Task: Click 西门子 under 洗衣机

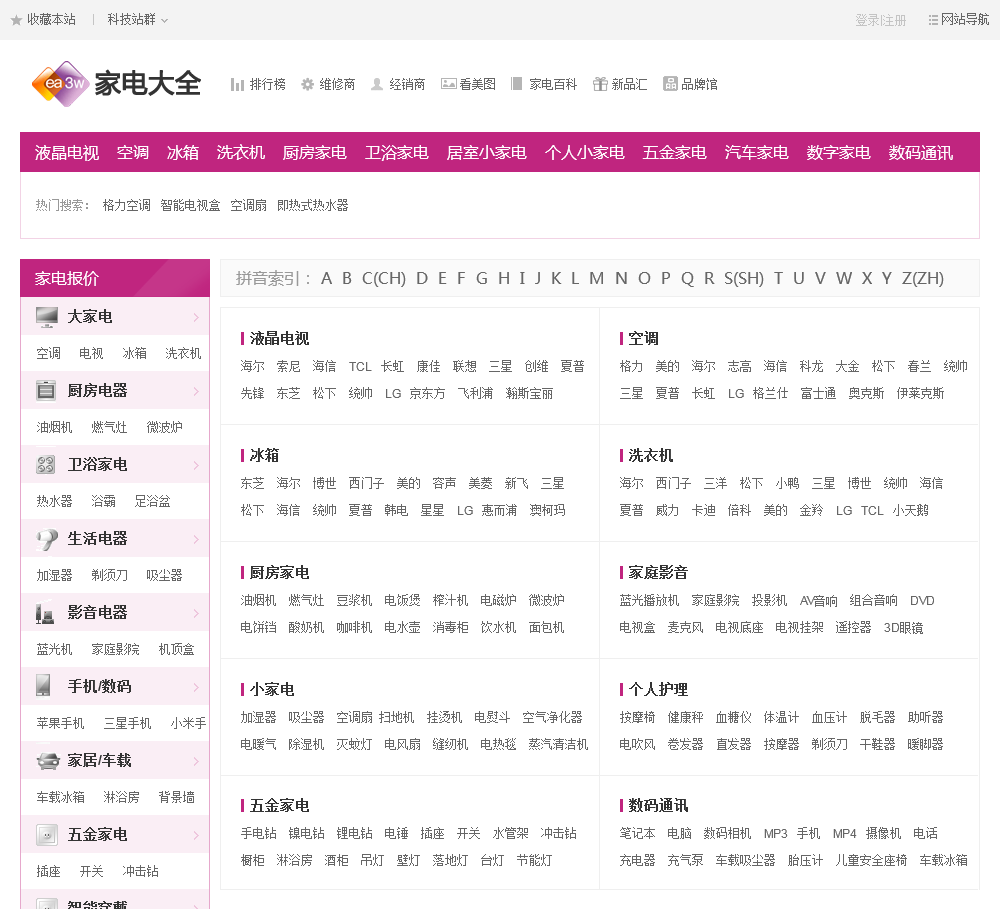Action: click(x=673, y=484)
